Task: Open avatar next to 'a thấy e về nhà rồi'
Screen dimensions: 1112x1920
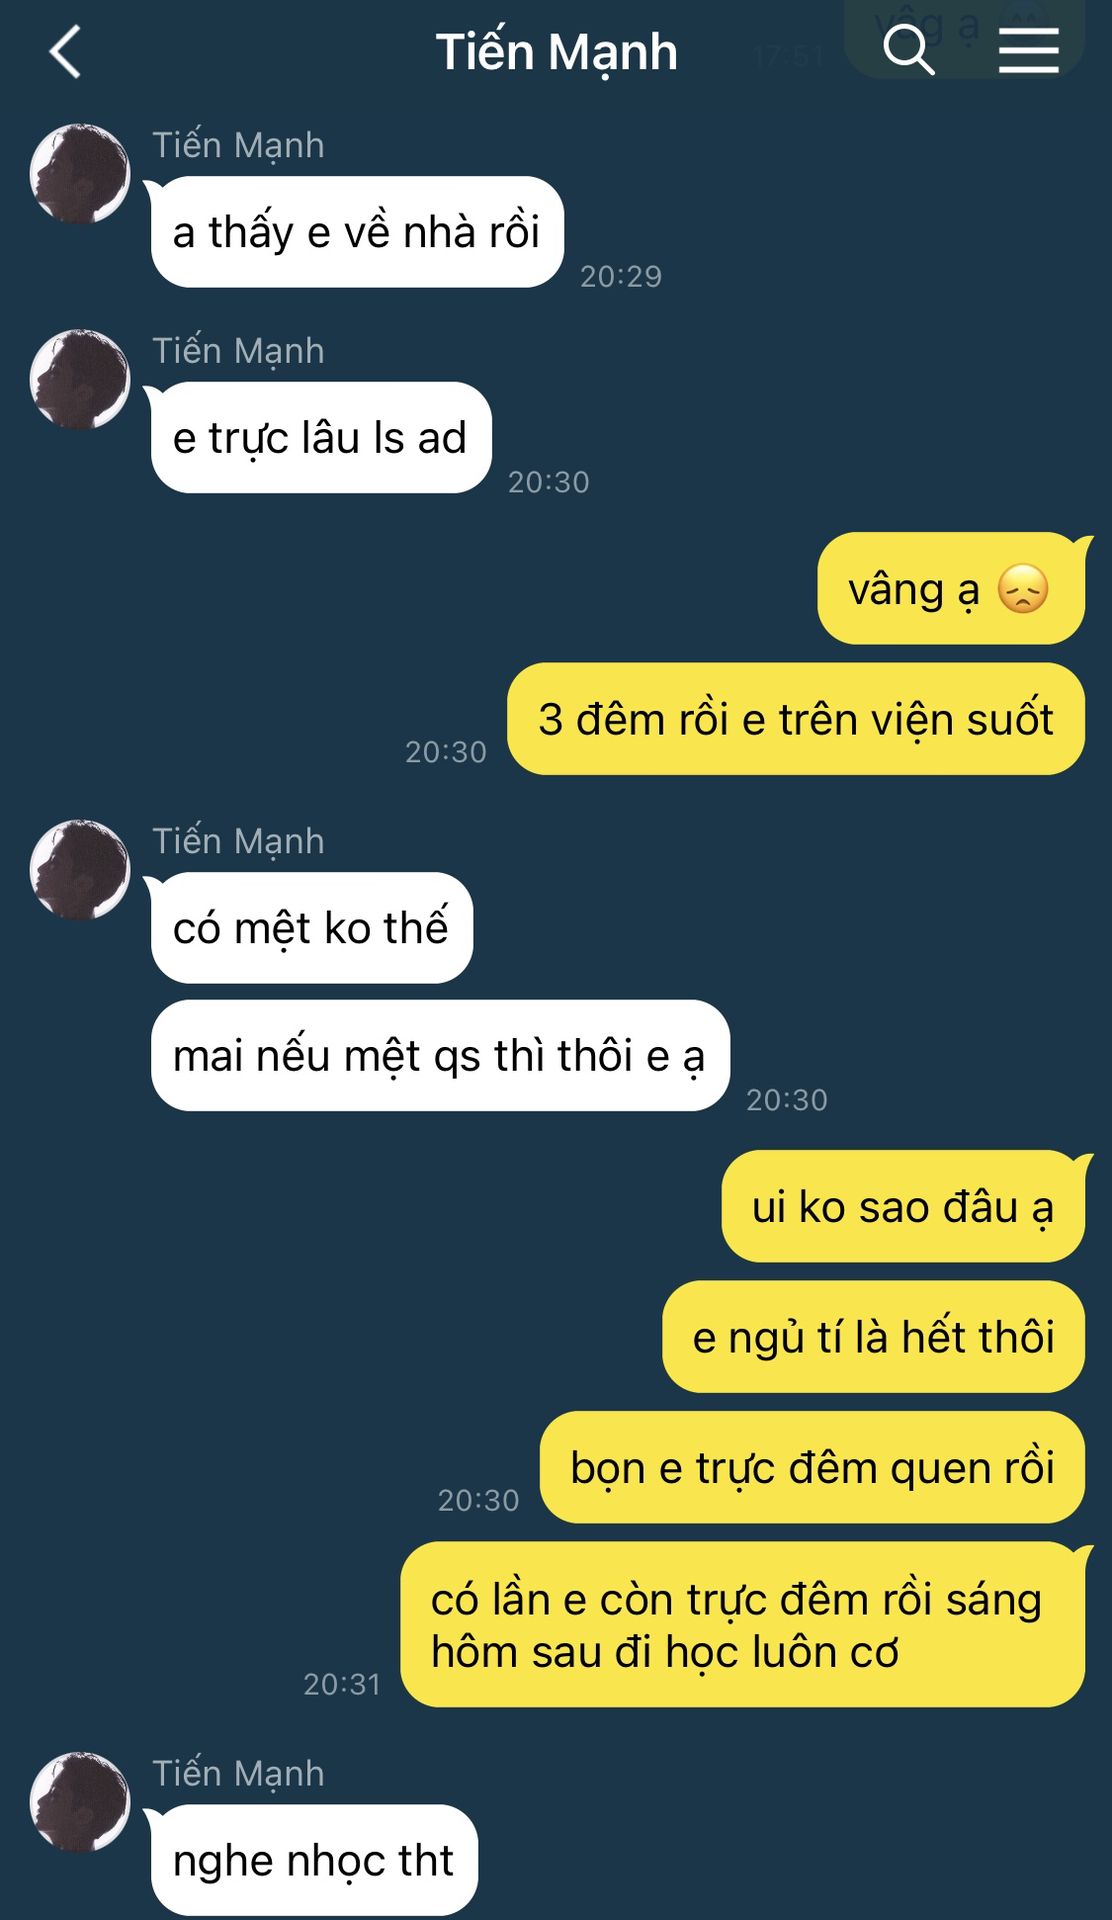Action: [80, 173]
